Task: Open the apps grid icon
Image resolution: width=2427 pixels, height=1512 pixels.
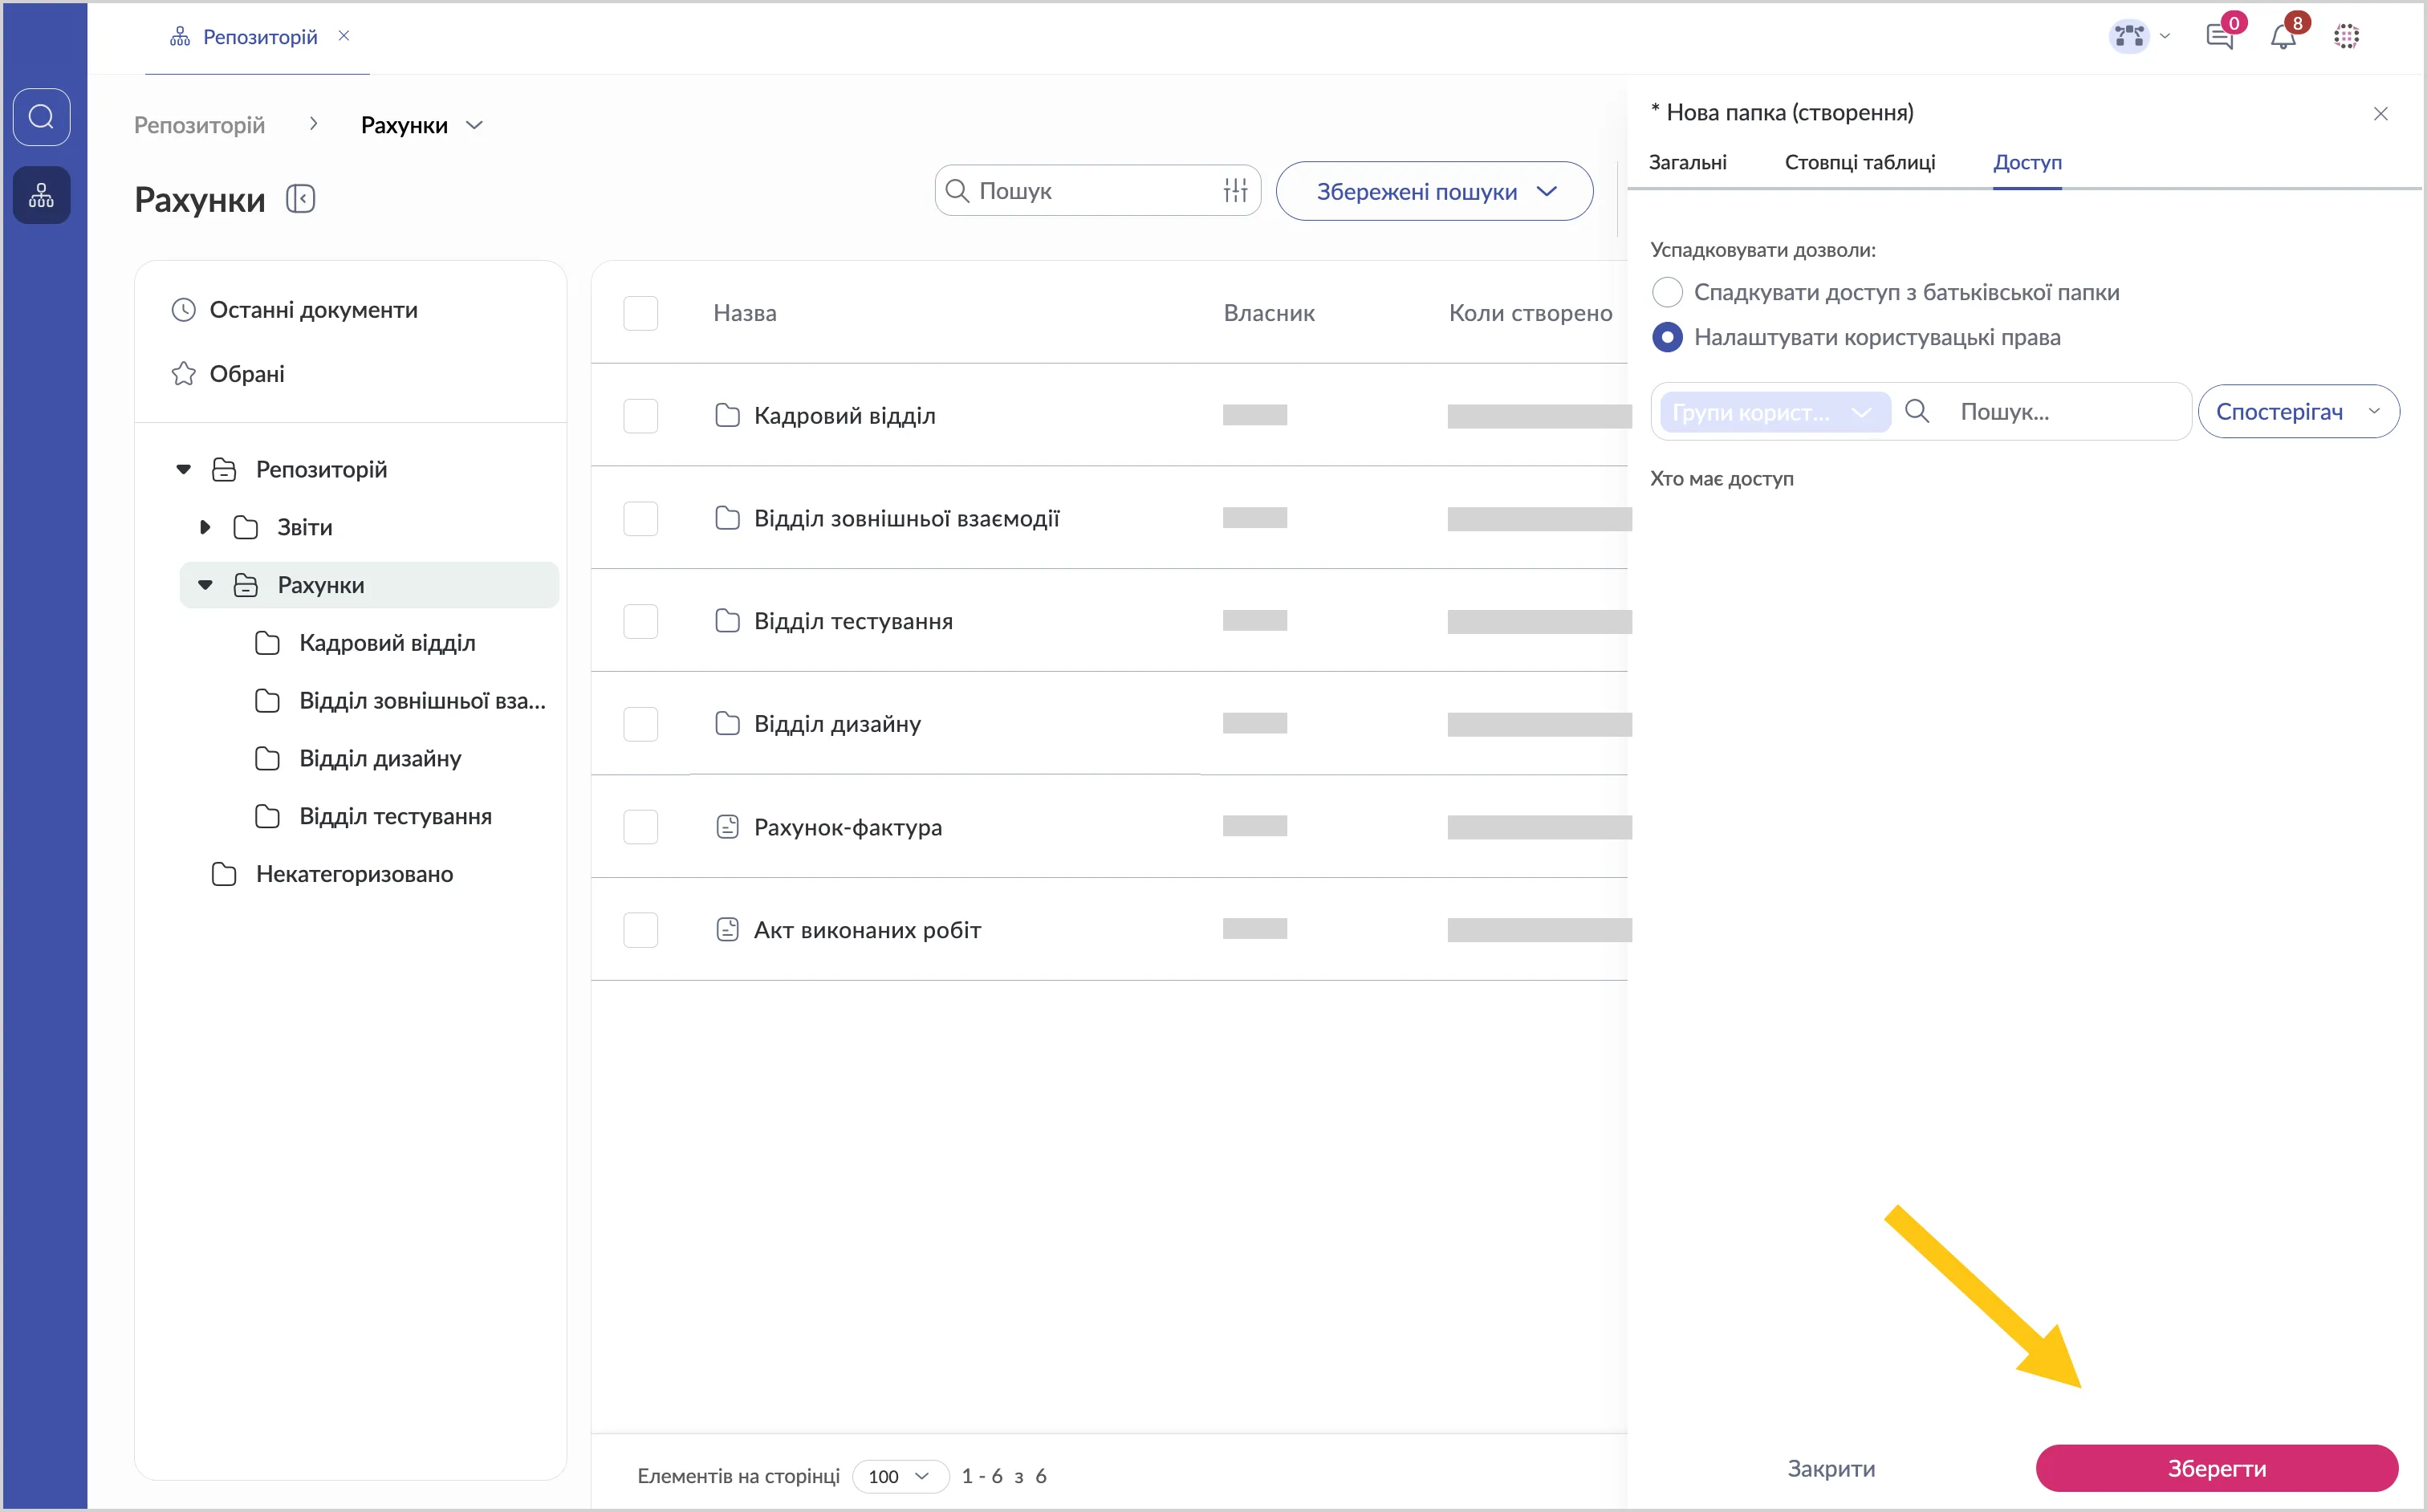Action: pos(2346,38)
